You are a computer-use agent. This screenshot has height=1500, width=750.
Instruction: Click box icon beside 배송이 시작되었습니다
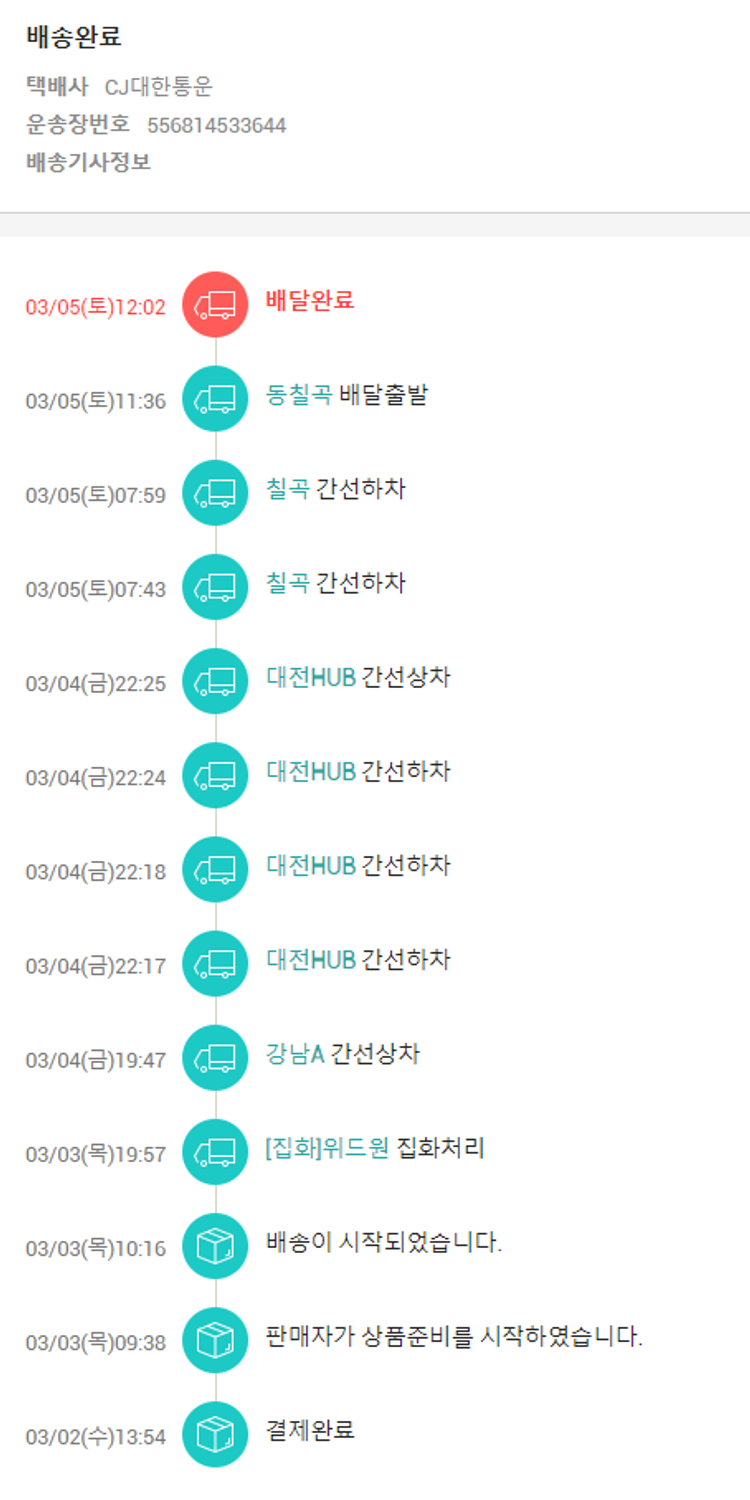[x=215, y=1246]
